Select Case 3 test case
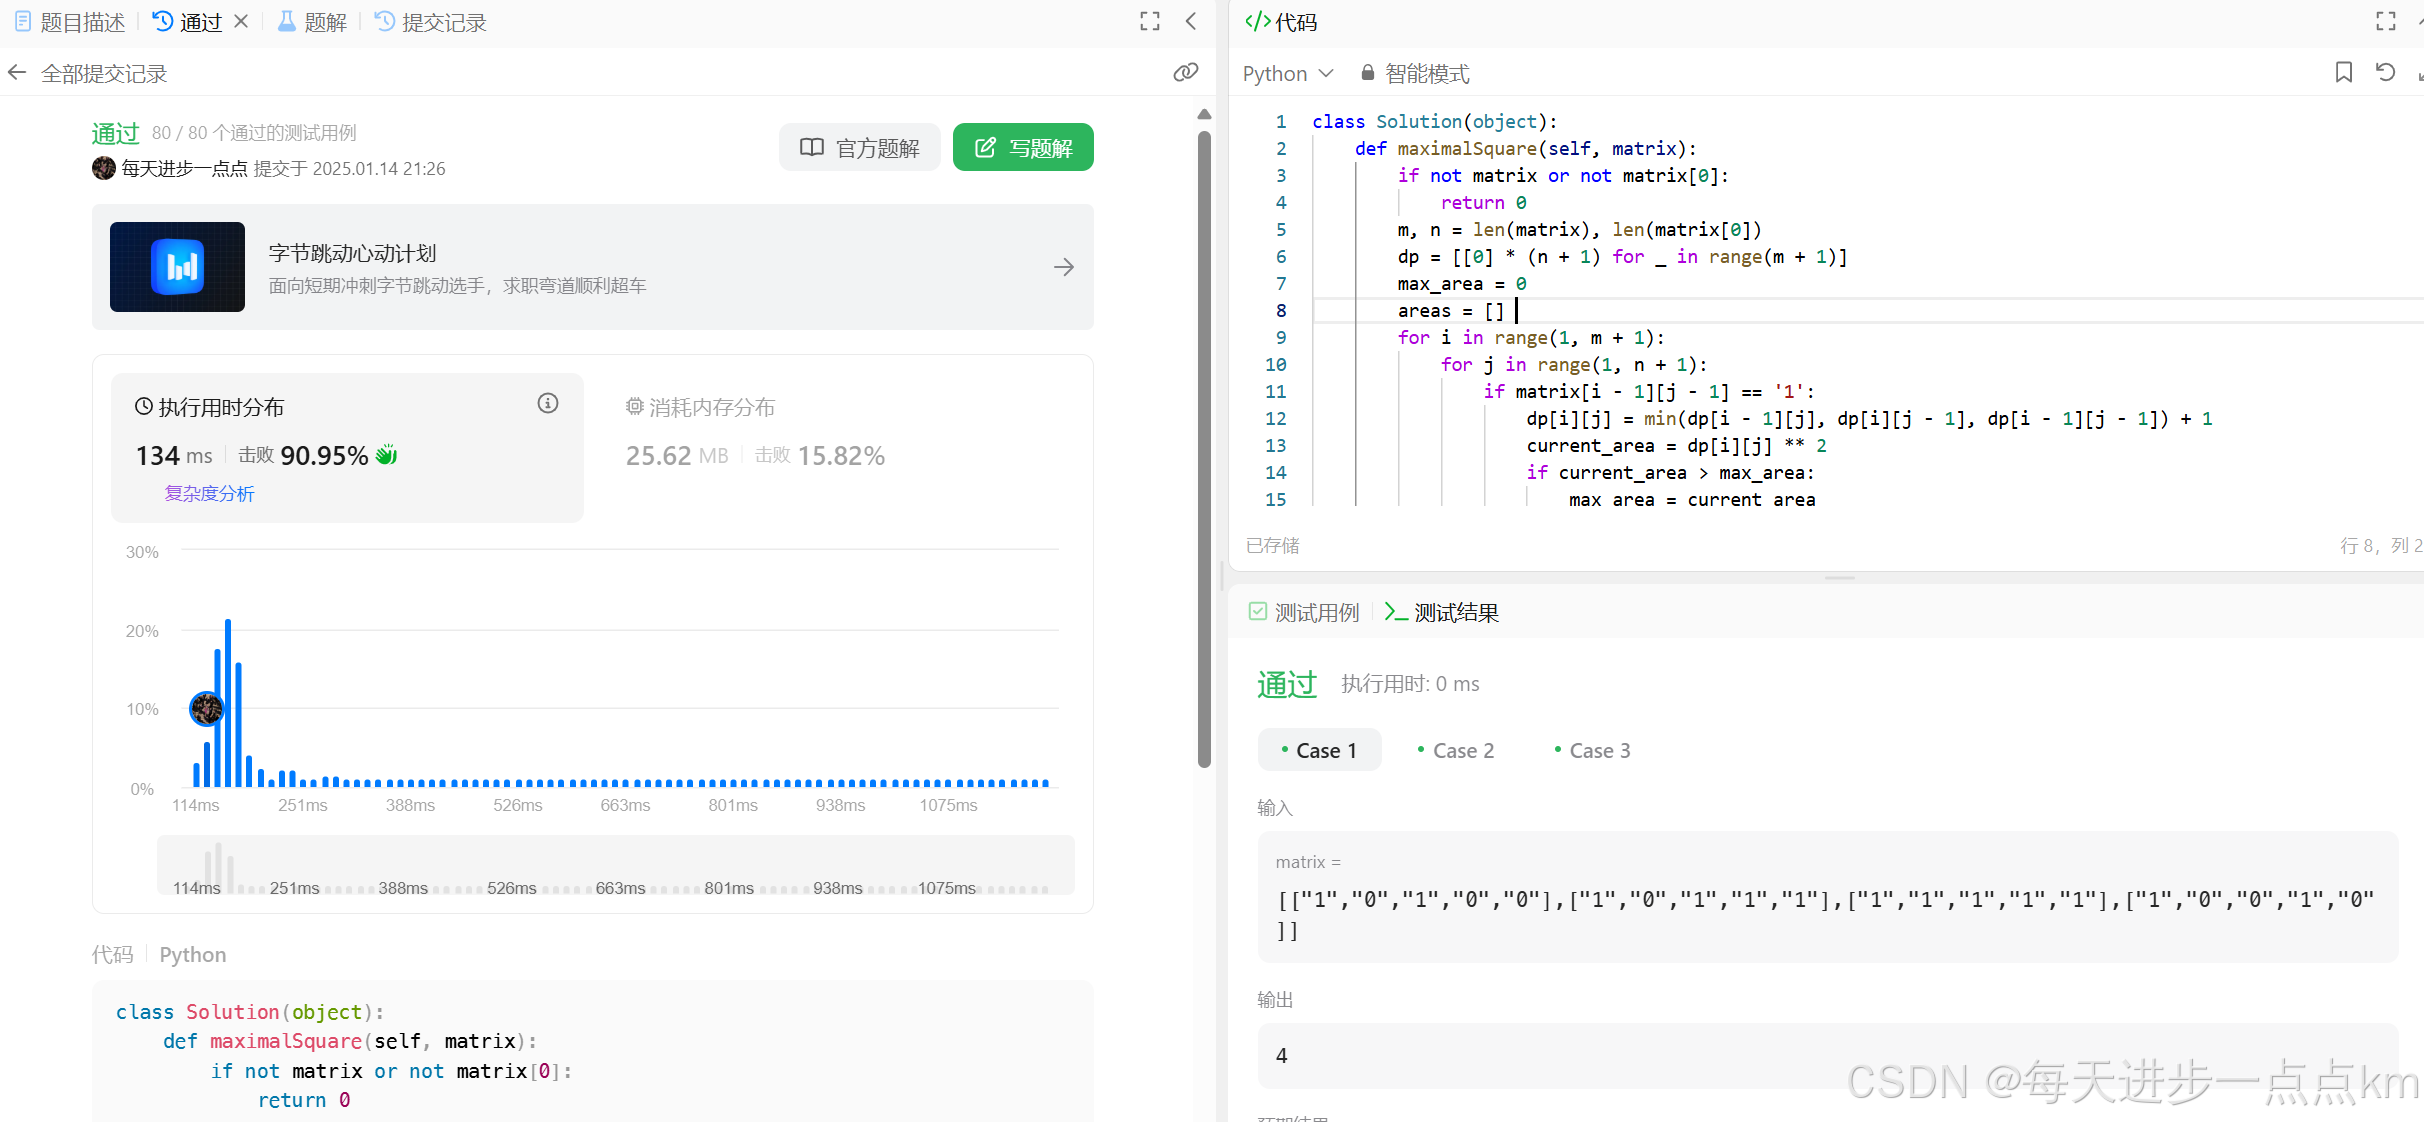2424x1122 pixels. tap(1592, 750)
